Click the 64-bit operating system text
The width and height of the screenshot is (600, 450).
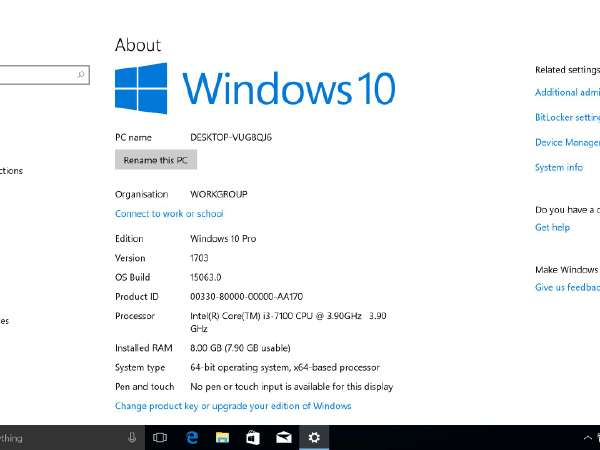click(x=285, y=367)
